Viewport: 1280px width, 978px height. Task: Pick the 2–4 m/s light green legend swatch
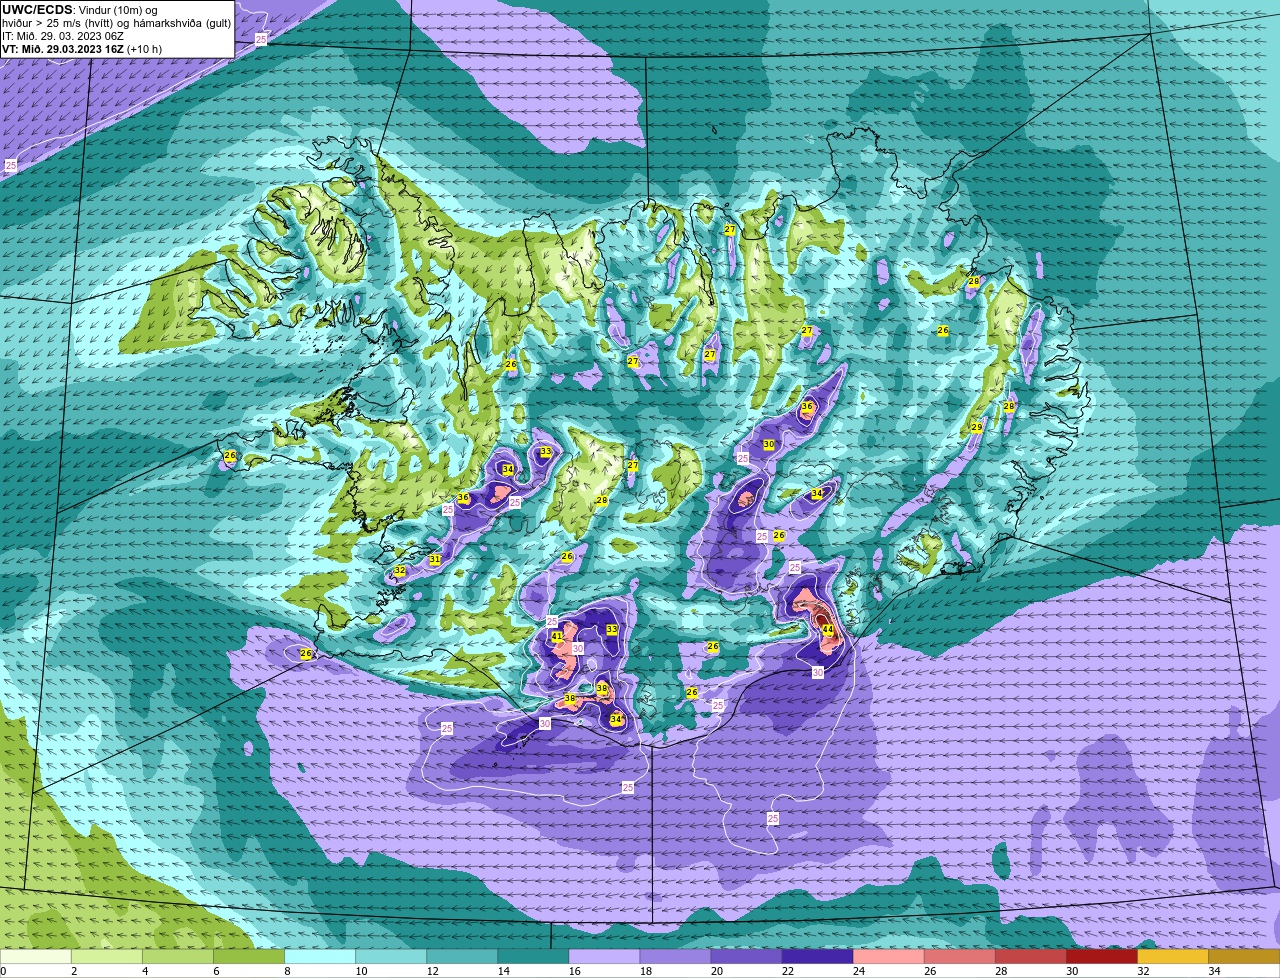[x=108, y=957]
